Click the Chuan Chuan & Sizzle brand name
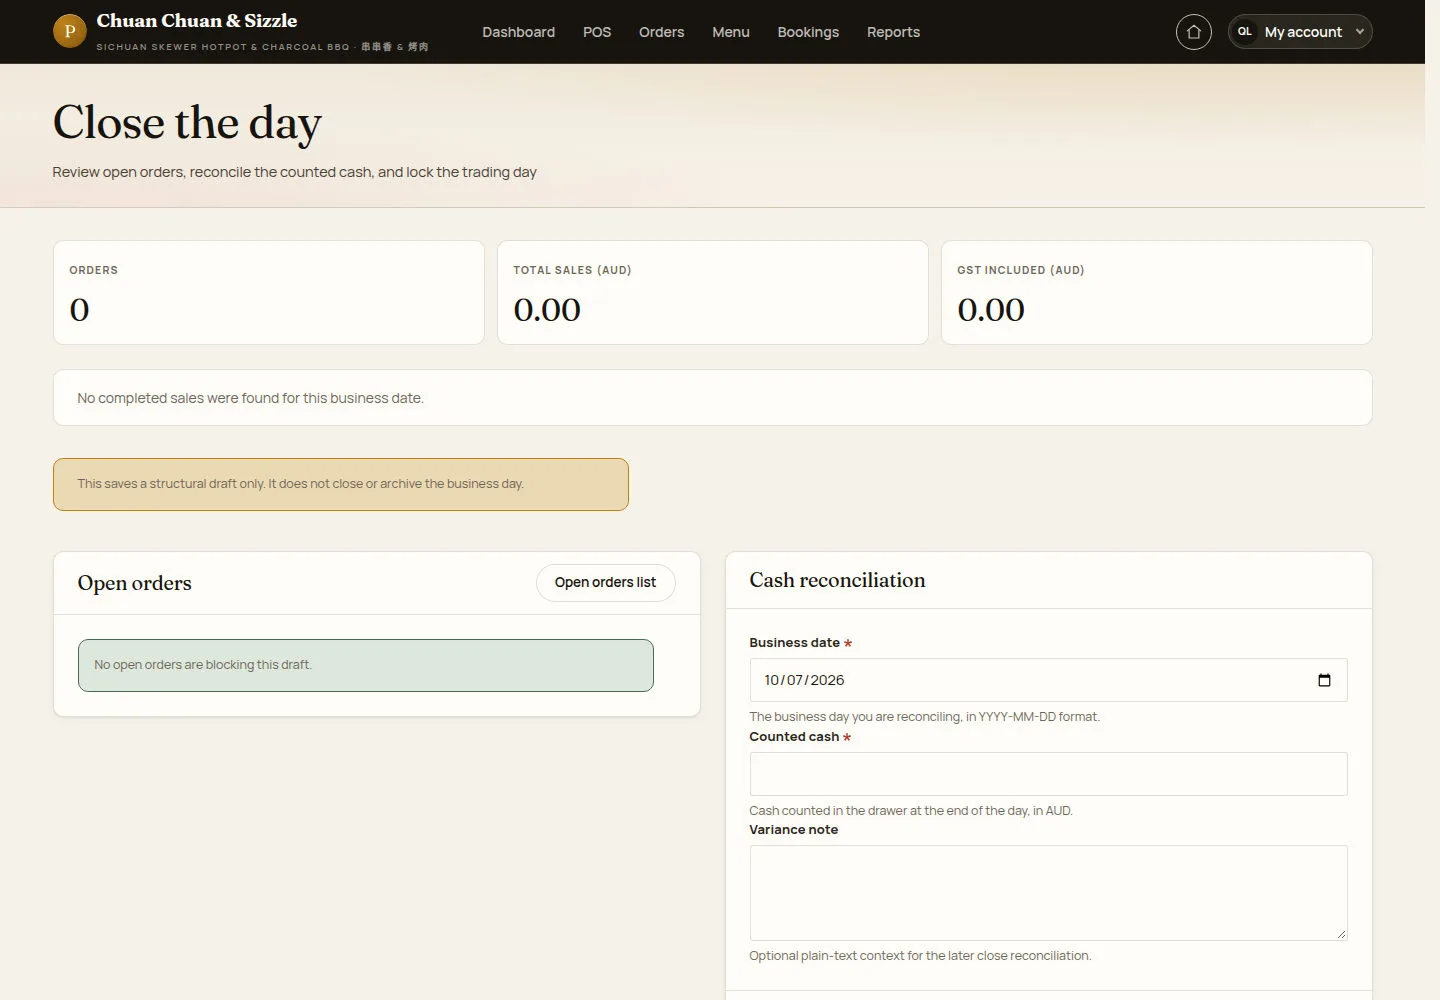The width and height of the screenshot is (1440, 1000). coord(197,21)
